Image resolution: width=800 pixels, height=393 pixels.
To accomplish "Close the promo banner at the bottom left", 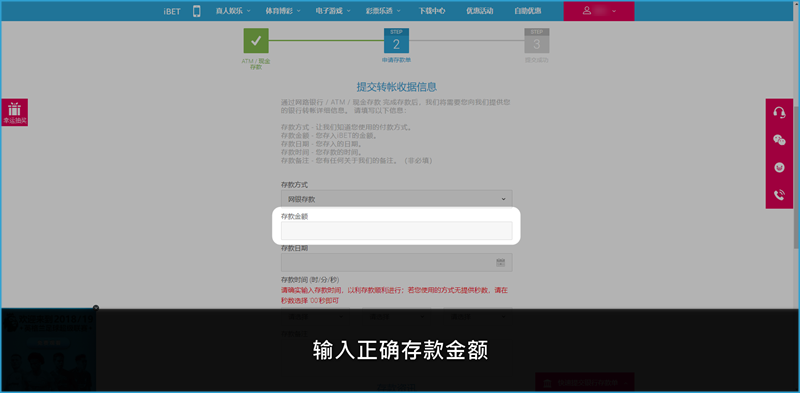I will click(x=96, y=308).
